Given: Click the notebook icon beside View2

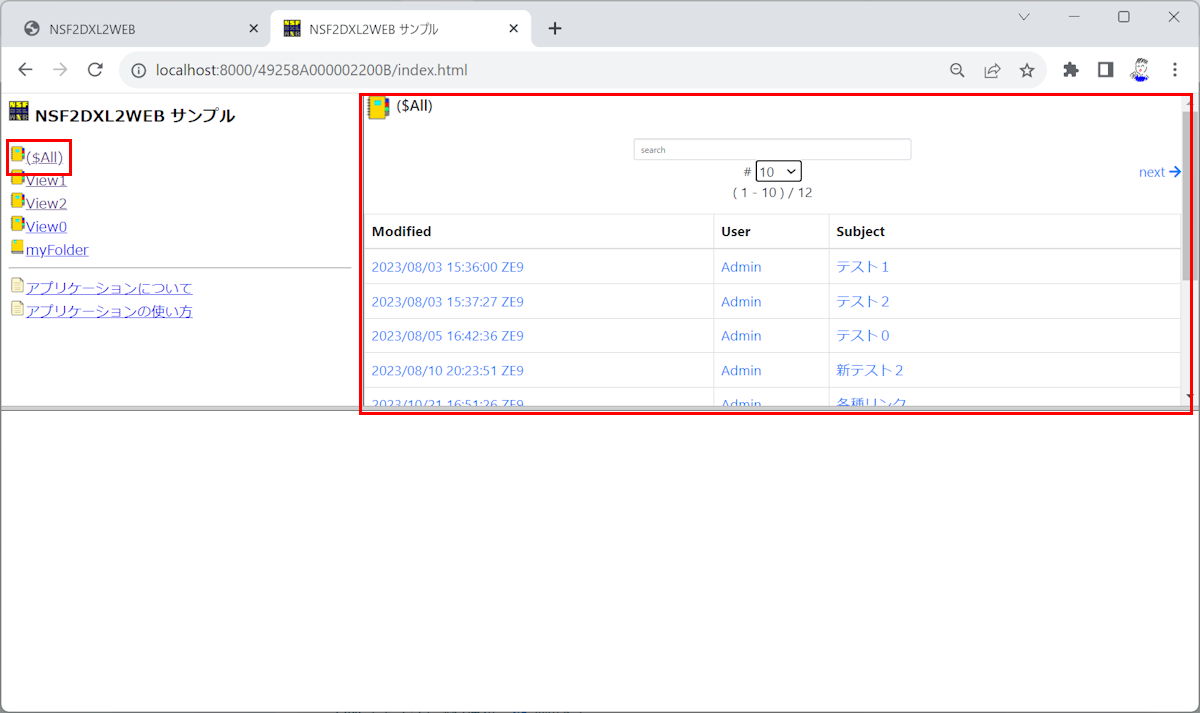Looking at the screenshot, I should (17, 201).
